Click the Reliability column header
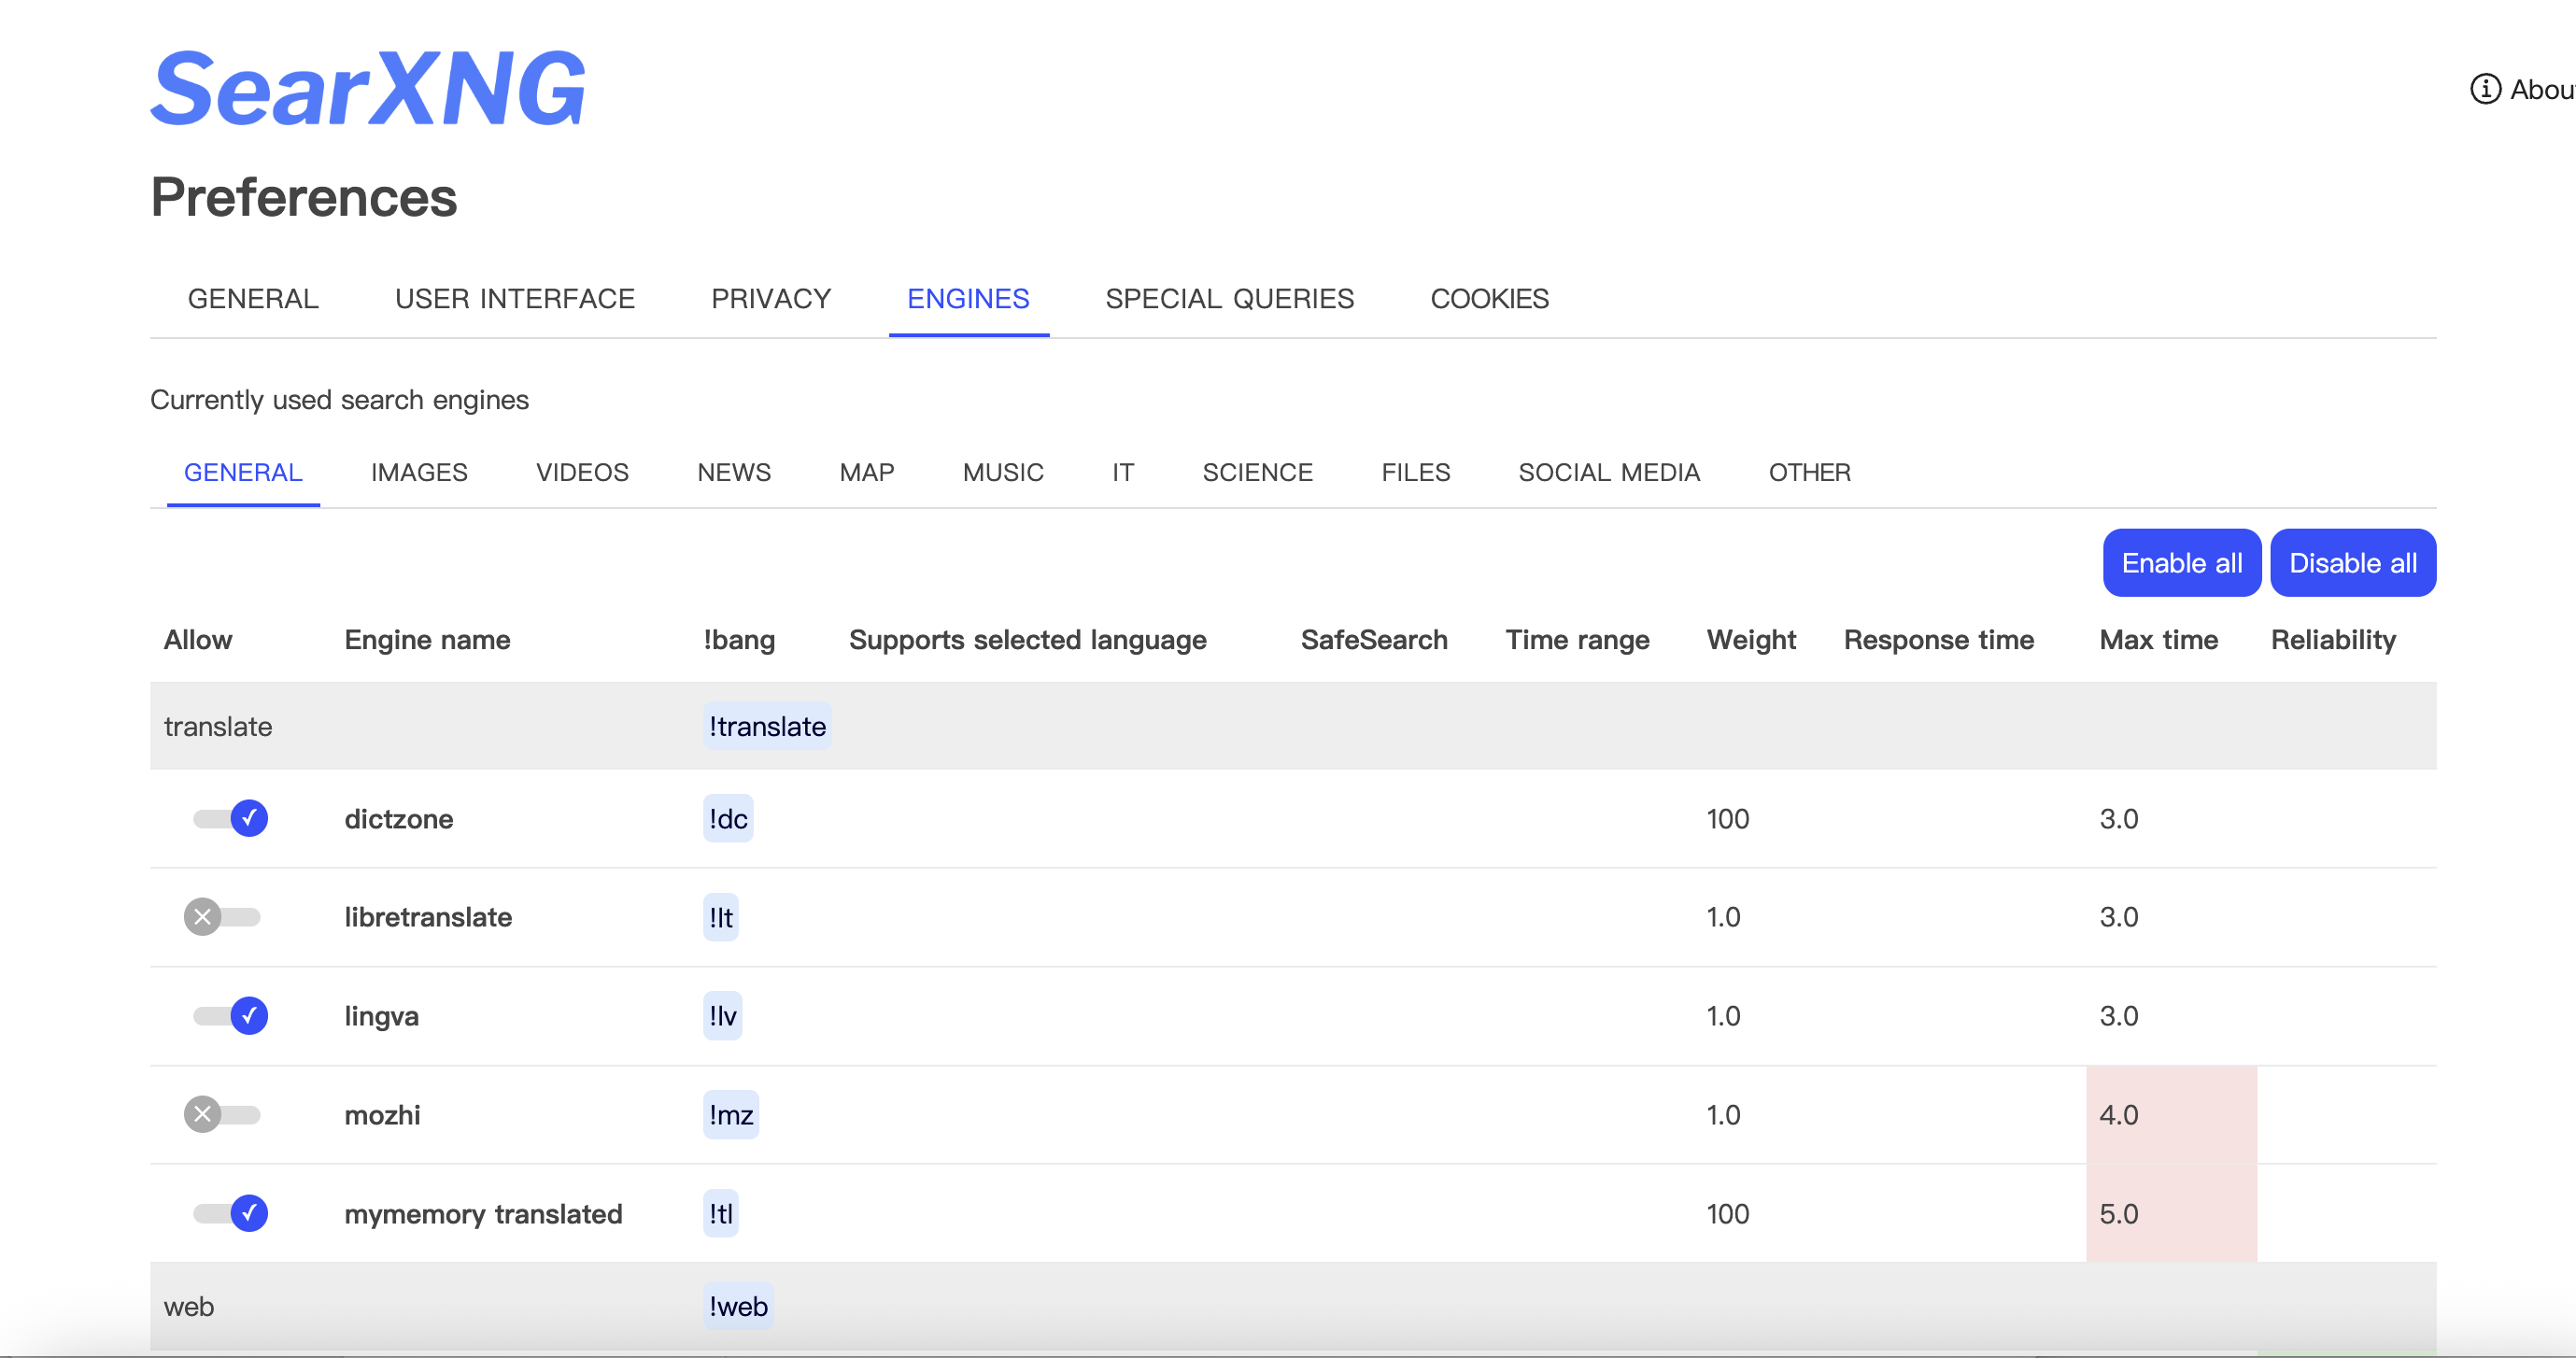The width and height of the screenshot is (2576, 1358). (2333, 639)
